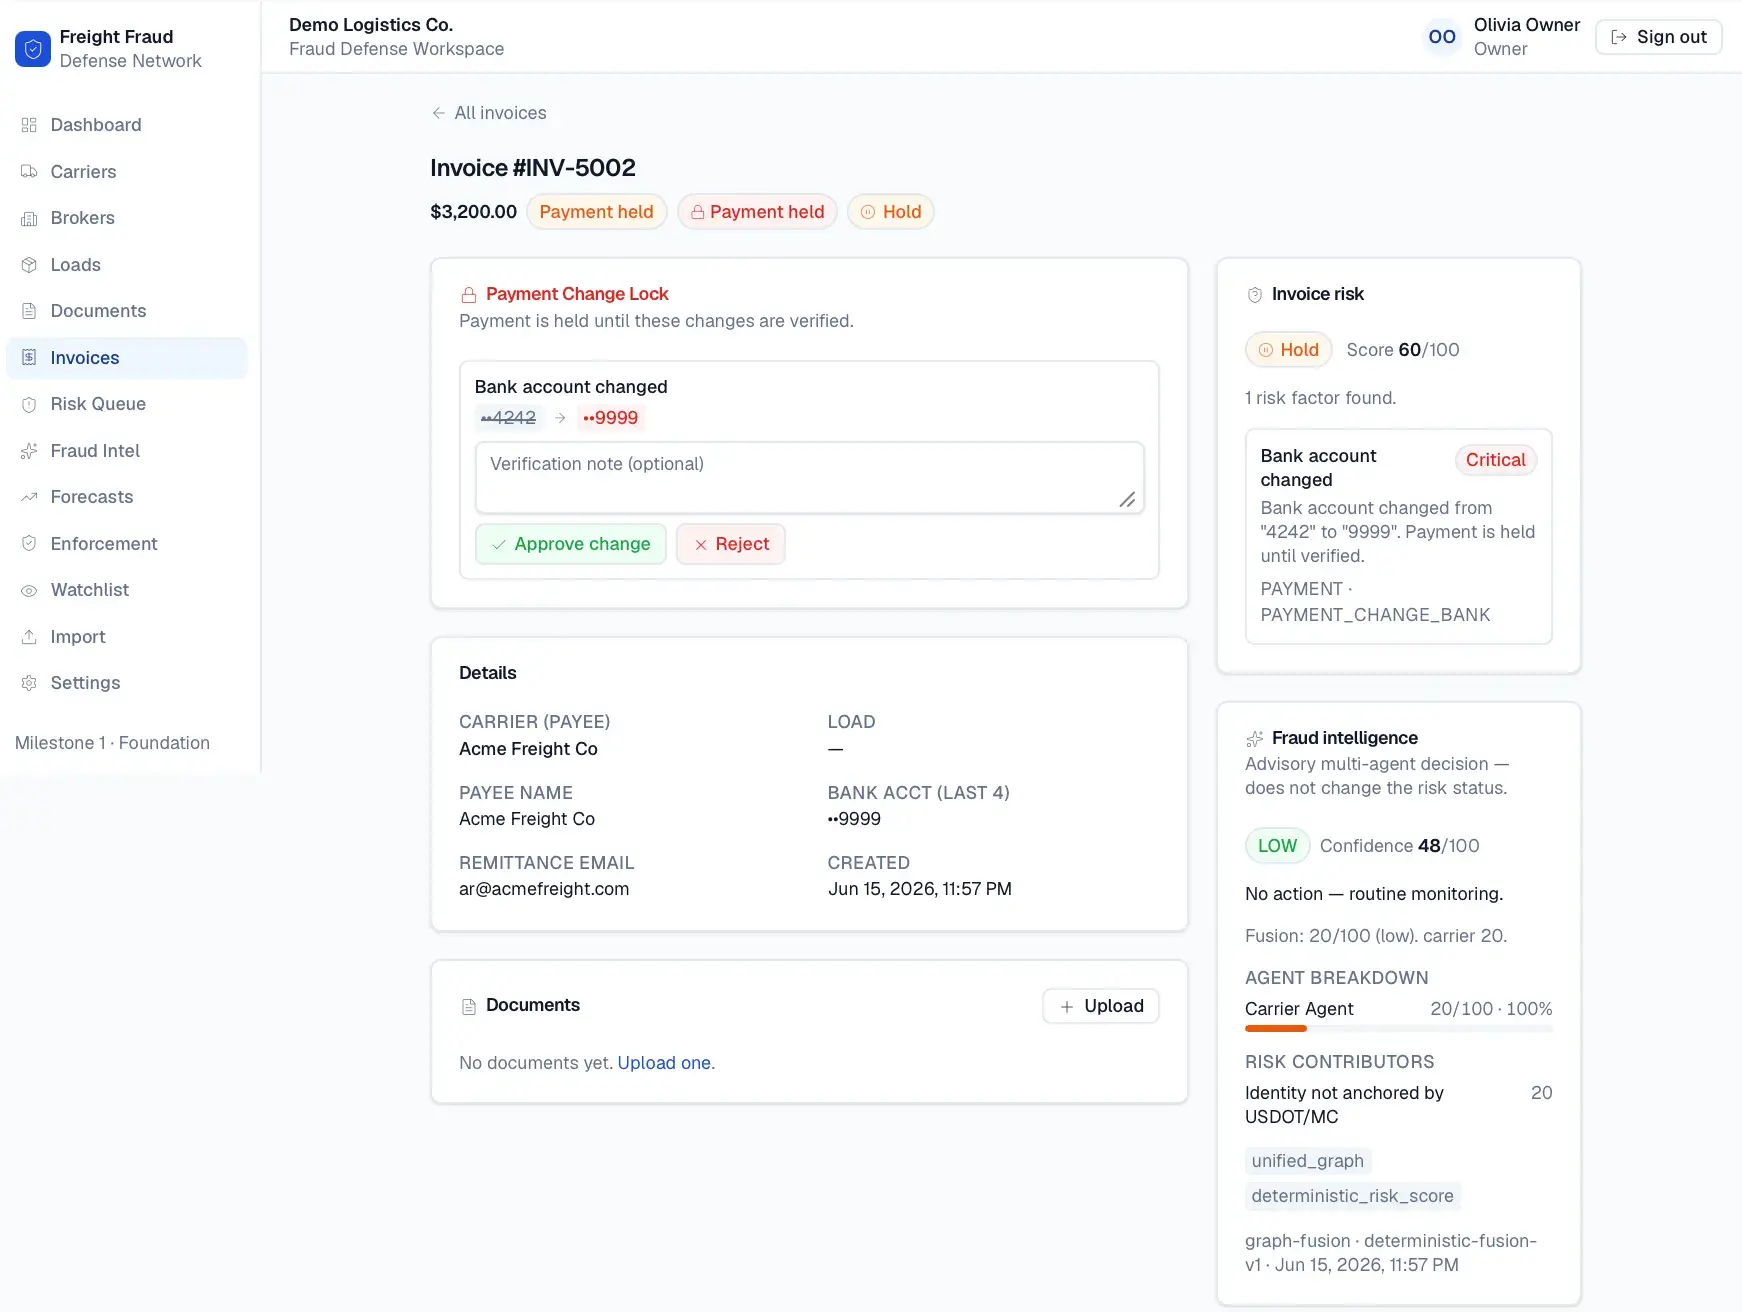Viewport: 1742px width, 1312px height.
Task: Click the resize handle of the note field
Action: tap(1127, 499)
